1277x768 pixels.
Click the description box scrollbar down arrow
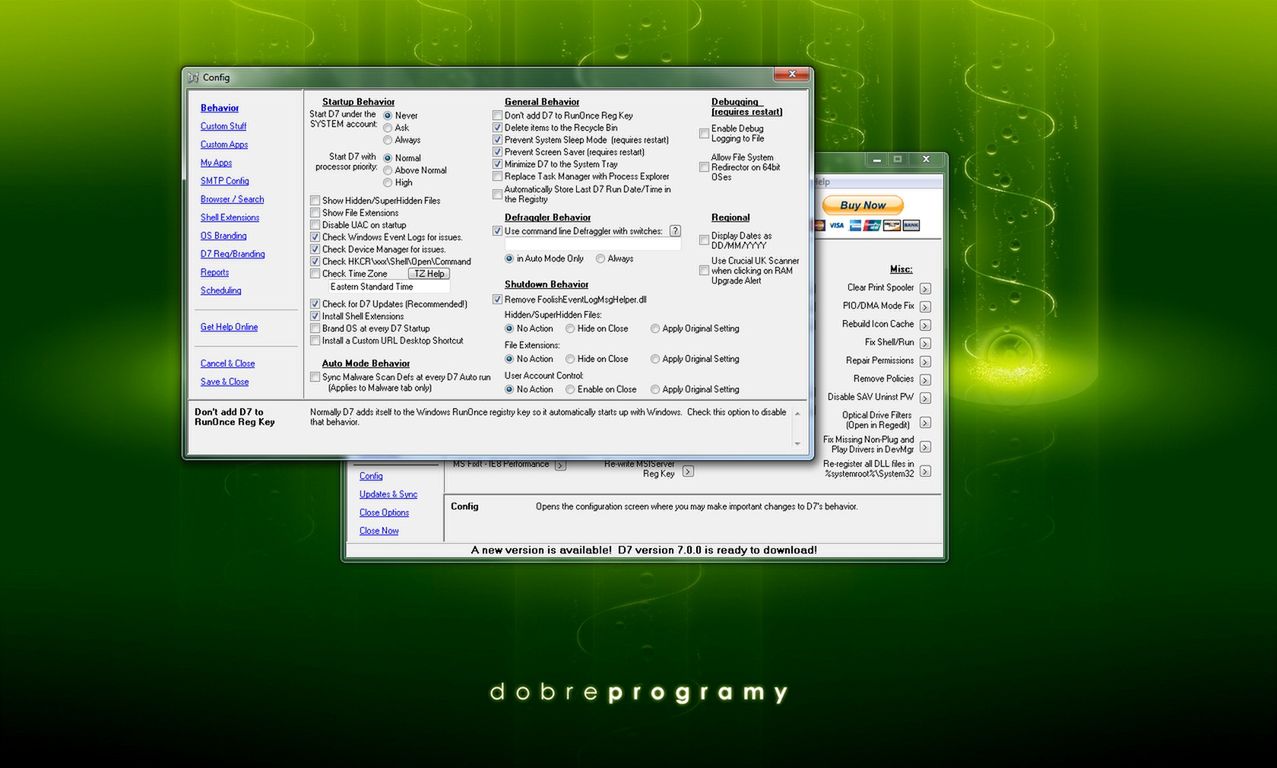(797, 444)
